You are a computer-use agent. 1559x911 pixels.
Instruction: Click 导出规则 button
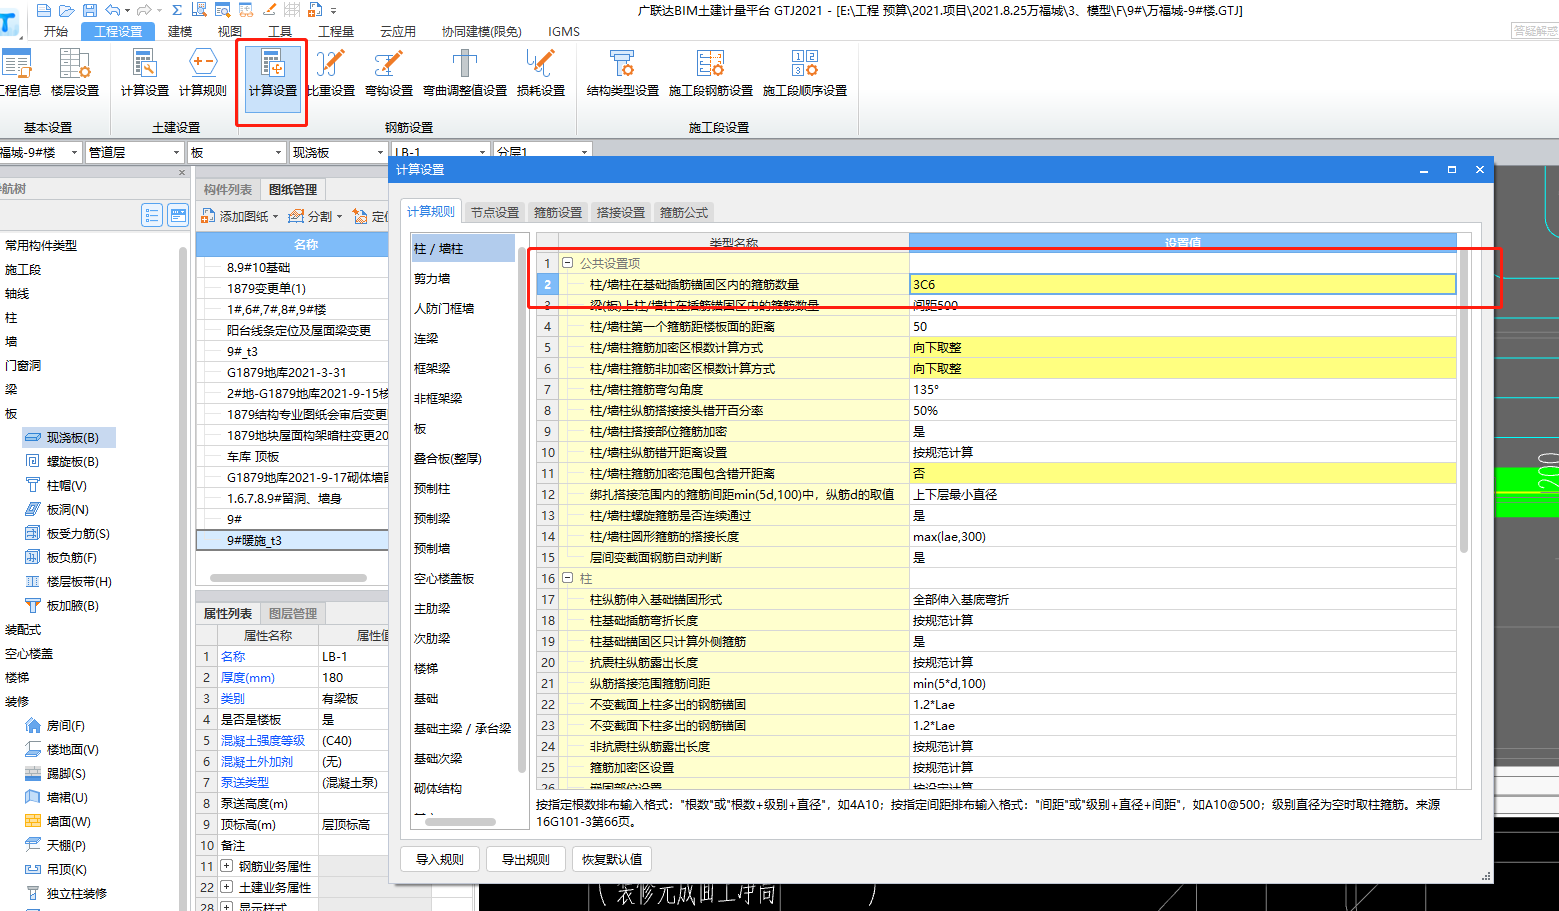[526, 859]
